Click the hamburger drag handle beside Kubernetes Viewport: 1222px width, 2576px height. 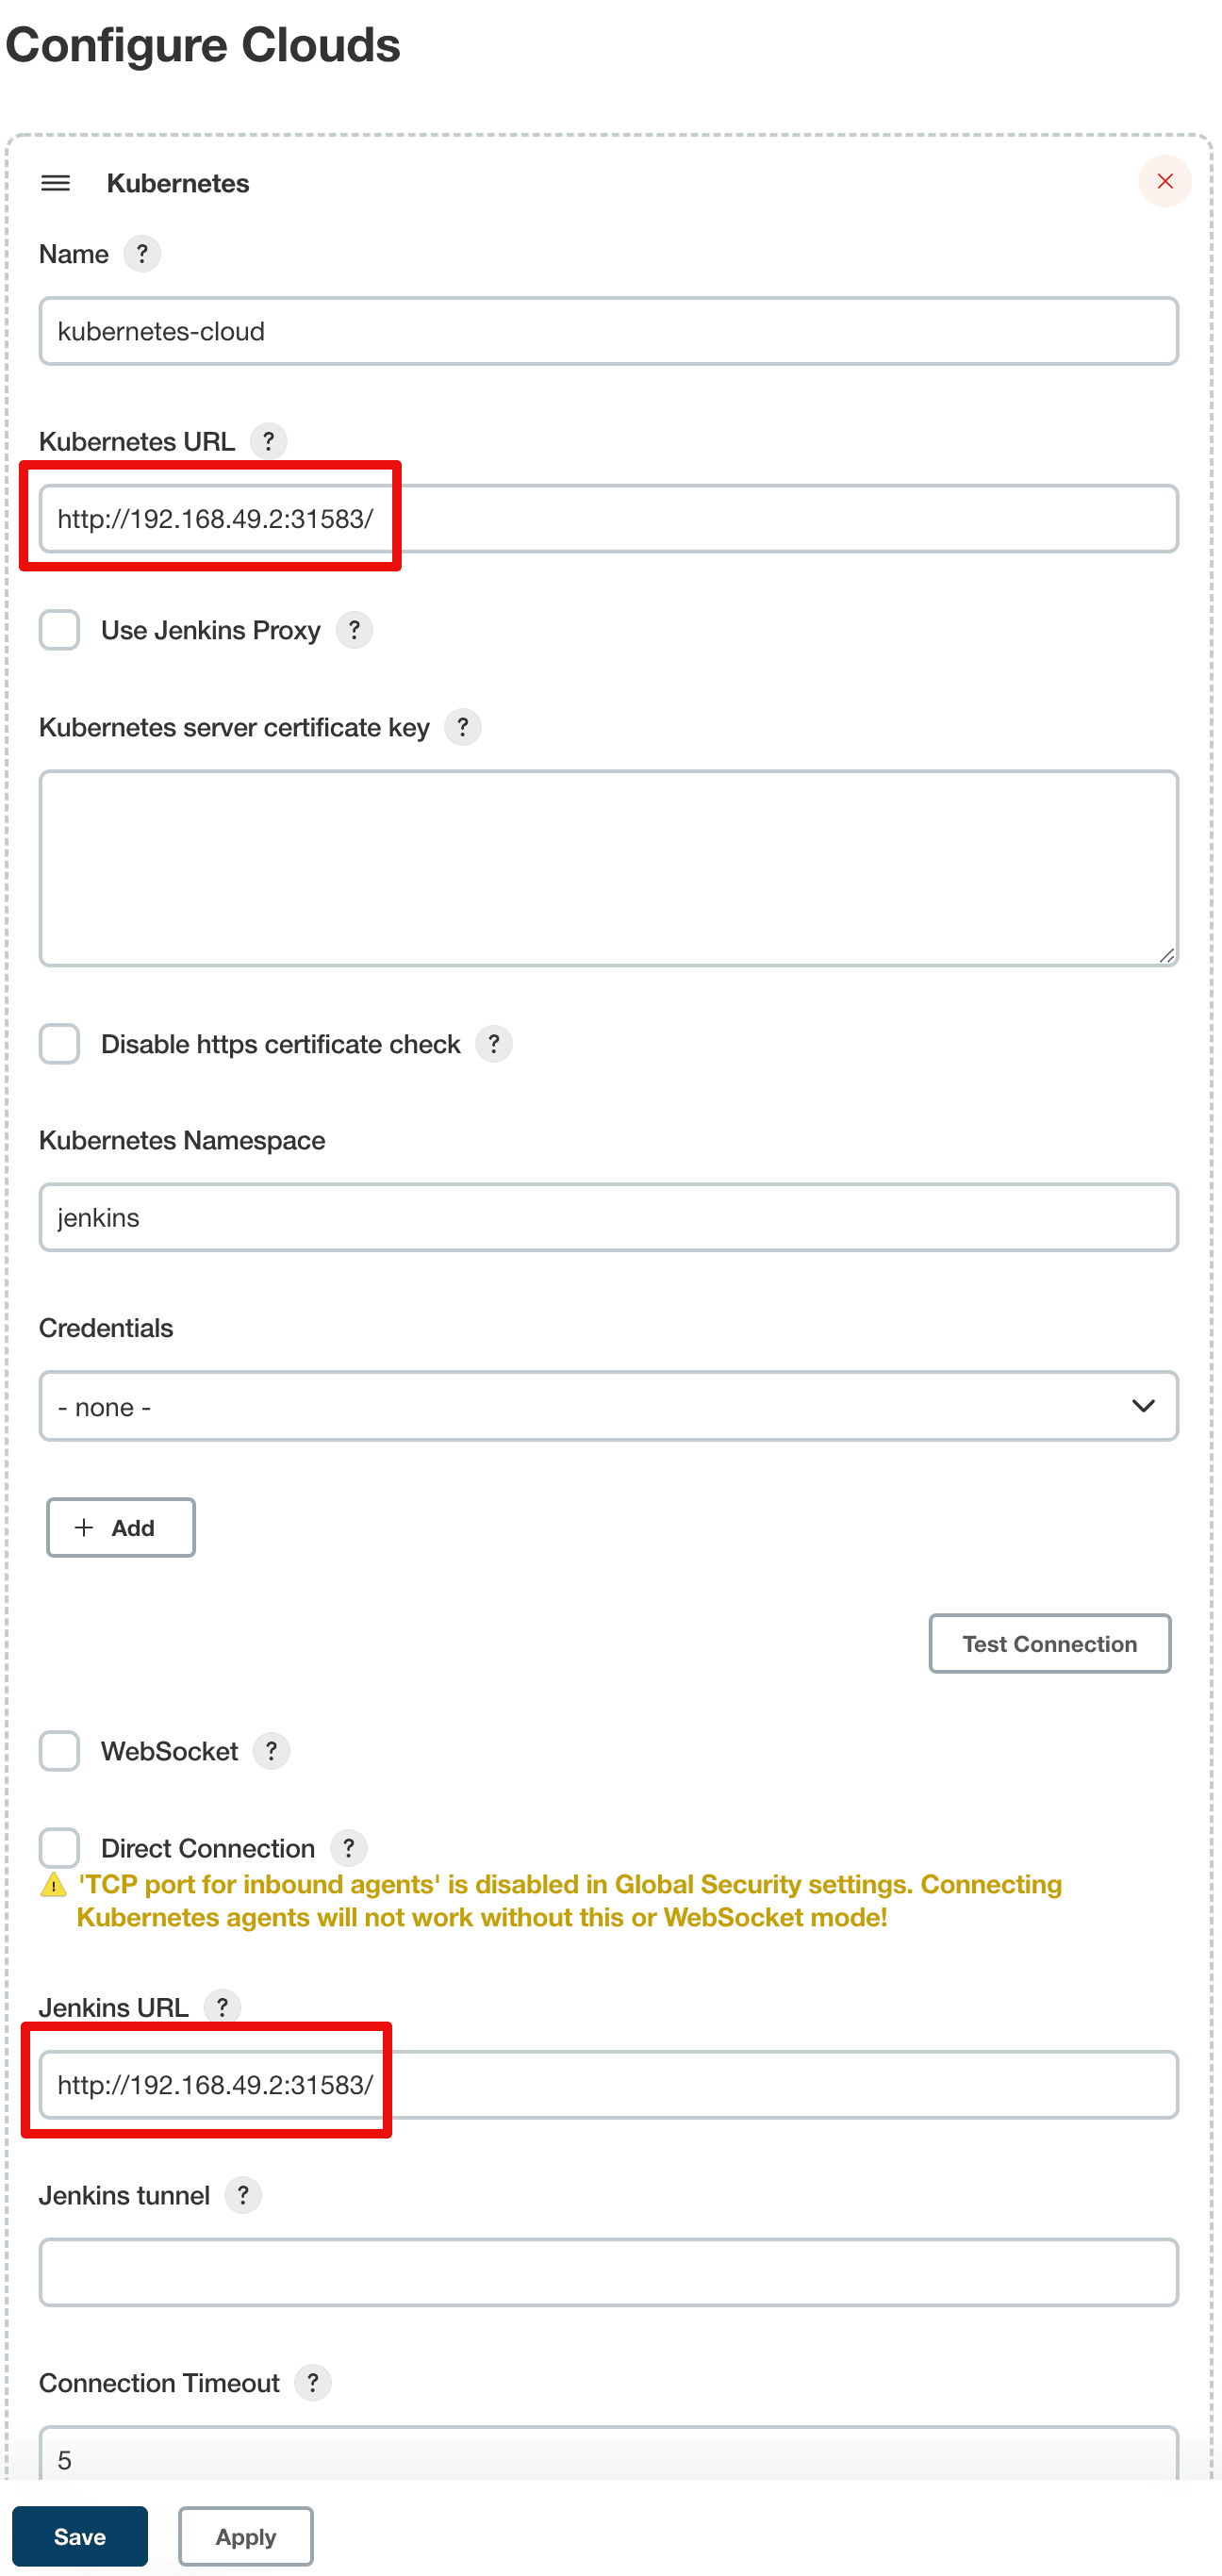coord(55,183)
